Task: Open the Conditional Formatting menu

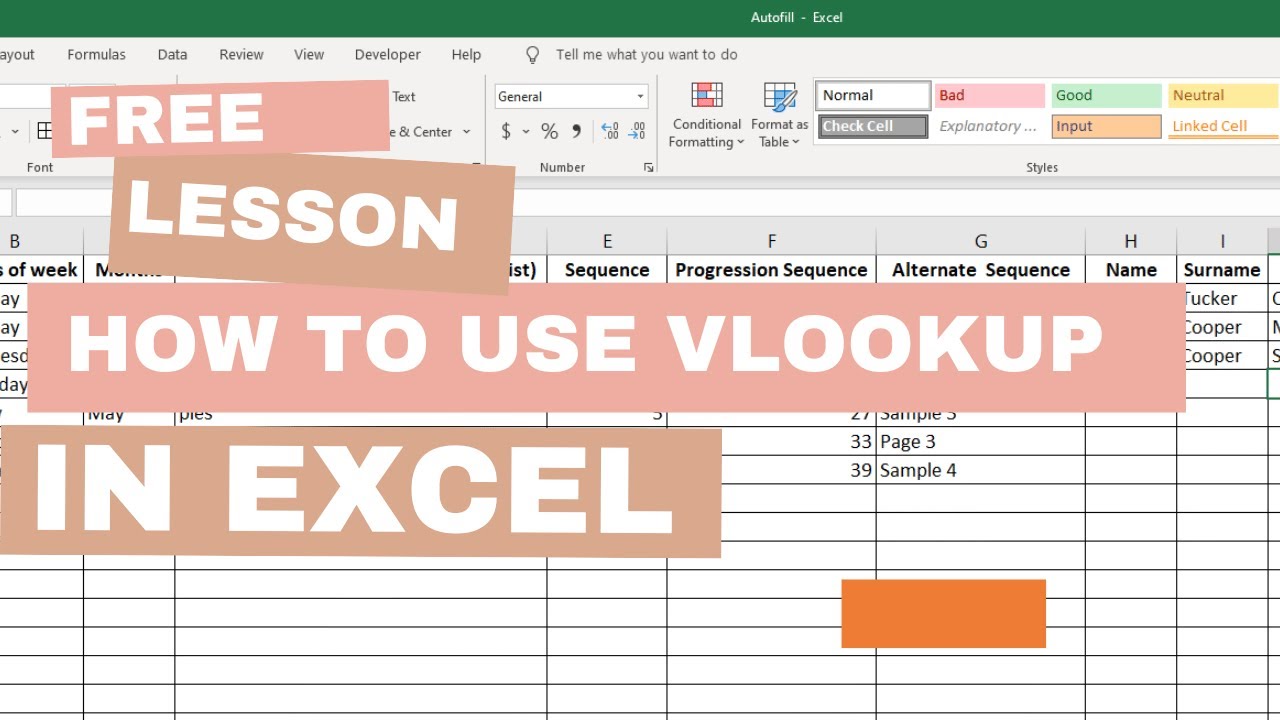Action: click(x=706, y=115)
